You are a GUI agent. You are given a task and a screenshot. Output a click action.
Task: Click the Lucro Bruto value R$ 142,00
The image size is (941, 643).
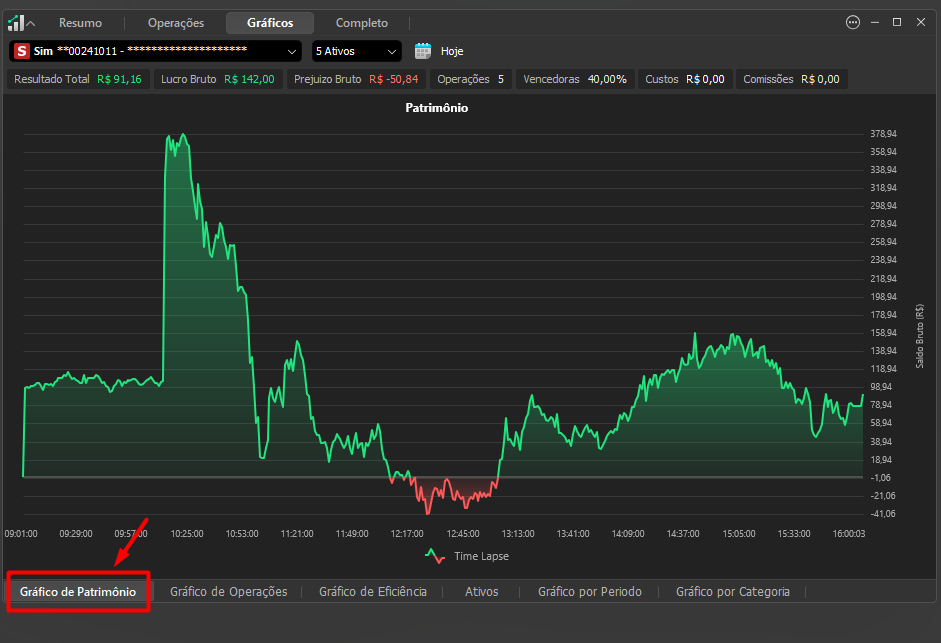(x=249, y=79)
